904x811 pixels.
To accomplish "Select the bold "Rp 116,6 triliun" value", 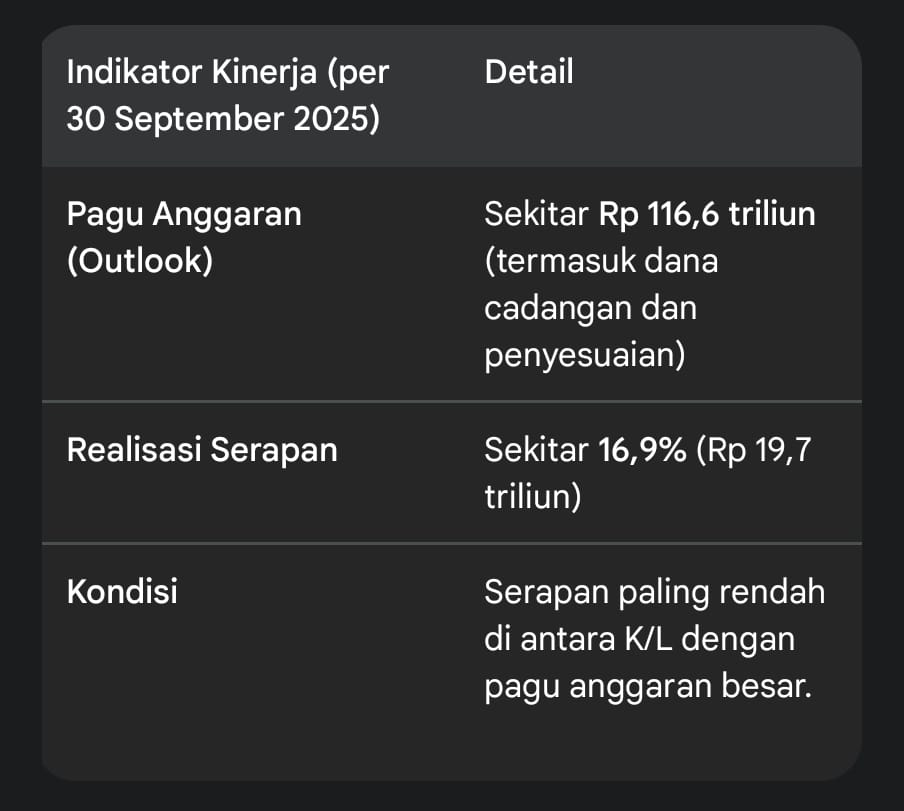I will (707, 214).
